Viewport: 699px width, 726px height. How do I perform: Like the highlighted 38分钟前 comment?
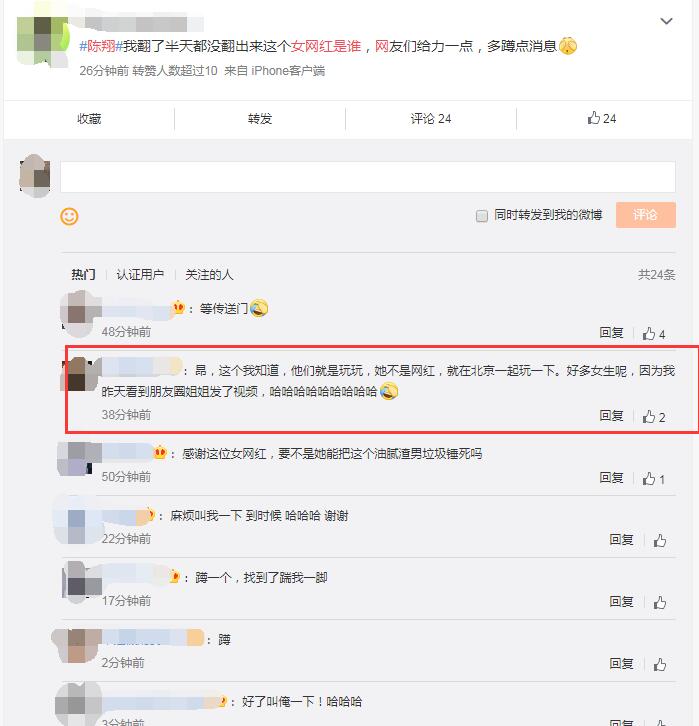click(x=654, y=417)
